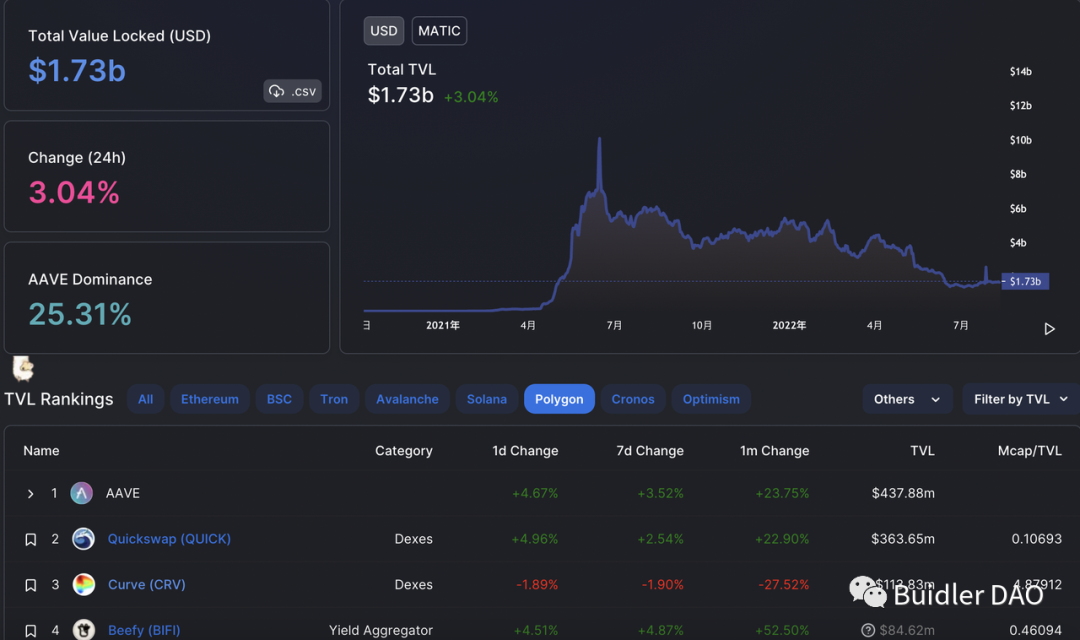1080x640 pixels.
Task: Open the Beefy (BIFI) protocol link
Action: 144,630
